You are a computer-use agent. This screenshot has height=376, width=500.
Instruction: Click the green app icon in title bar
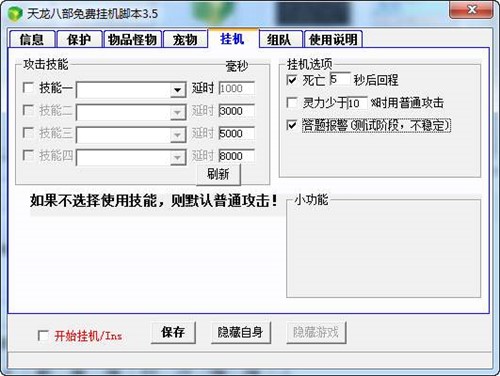click(x=15, y=13)
